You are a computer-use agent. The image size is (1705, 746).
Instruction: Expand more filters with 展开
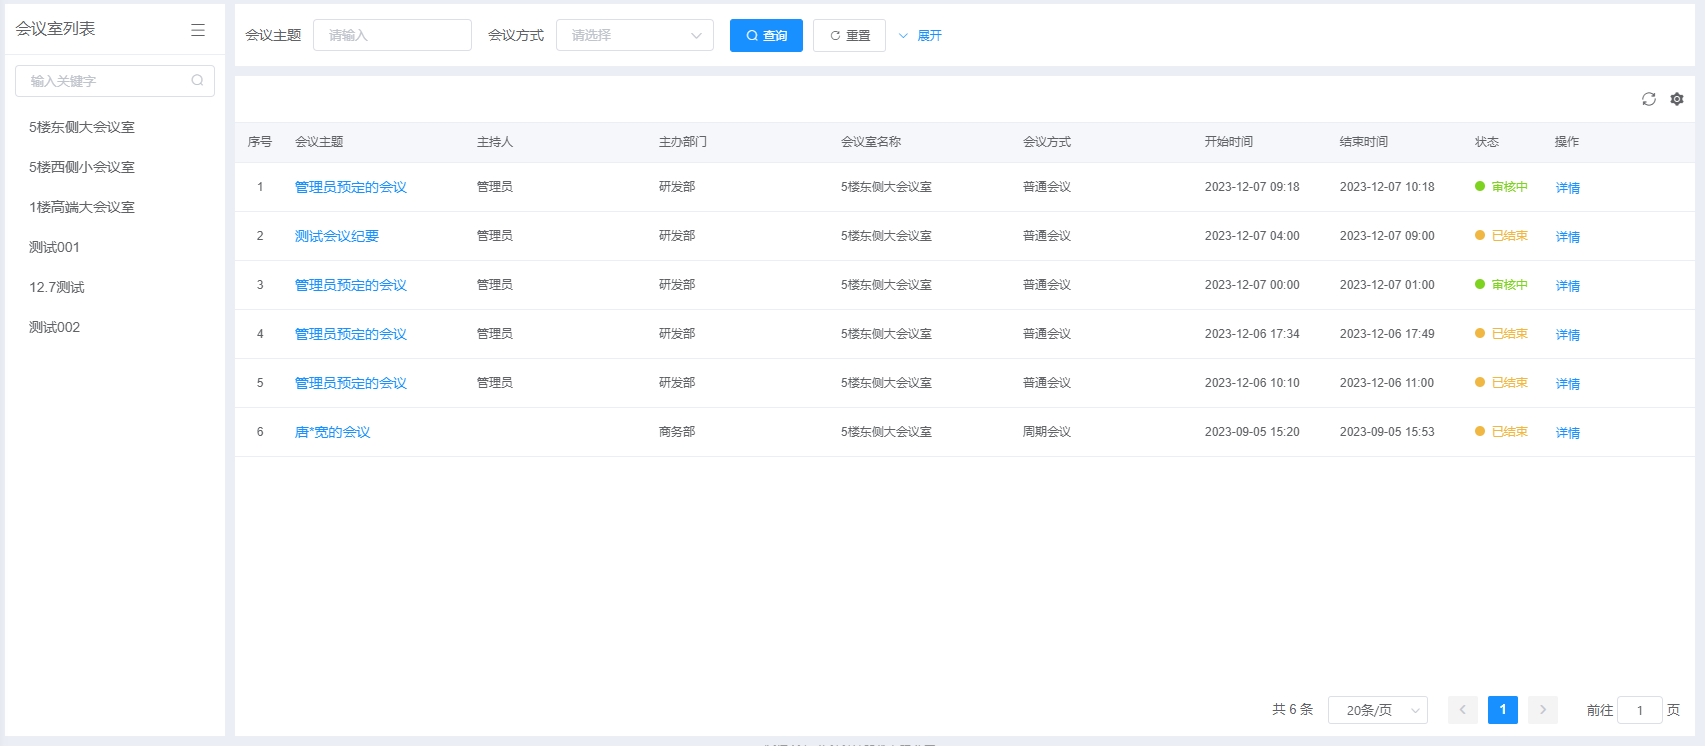click(920, 35)
